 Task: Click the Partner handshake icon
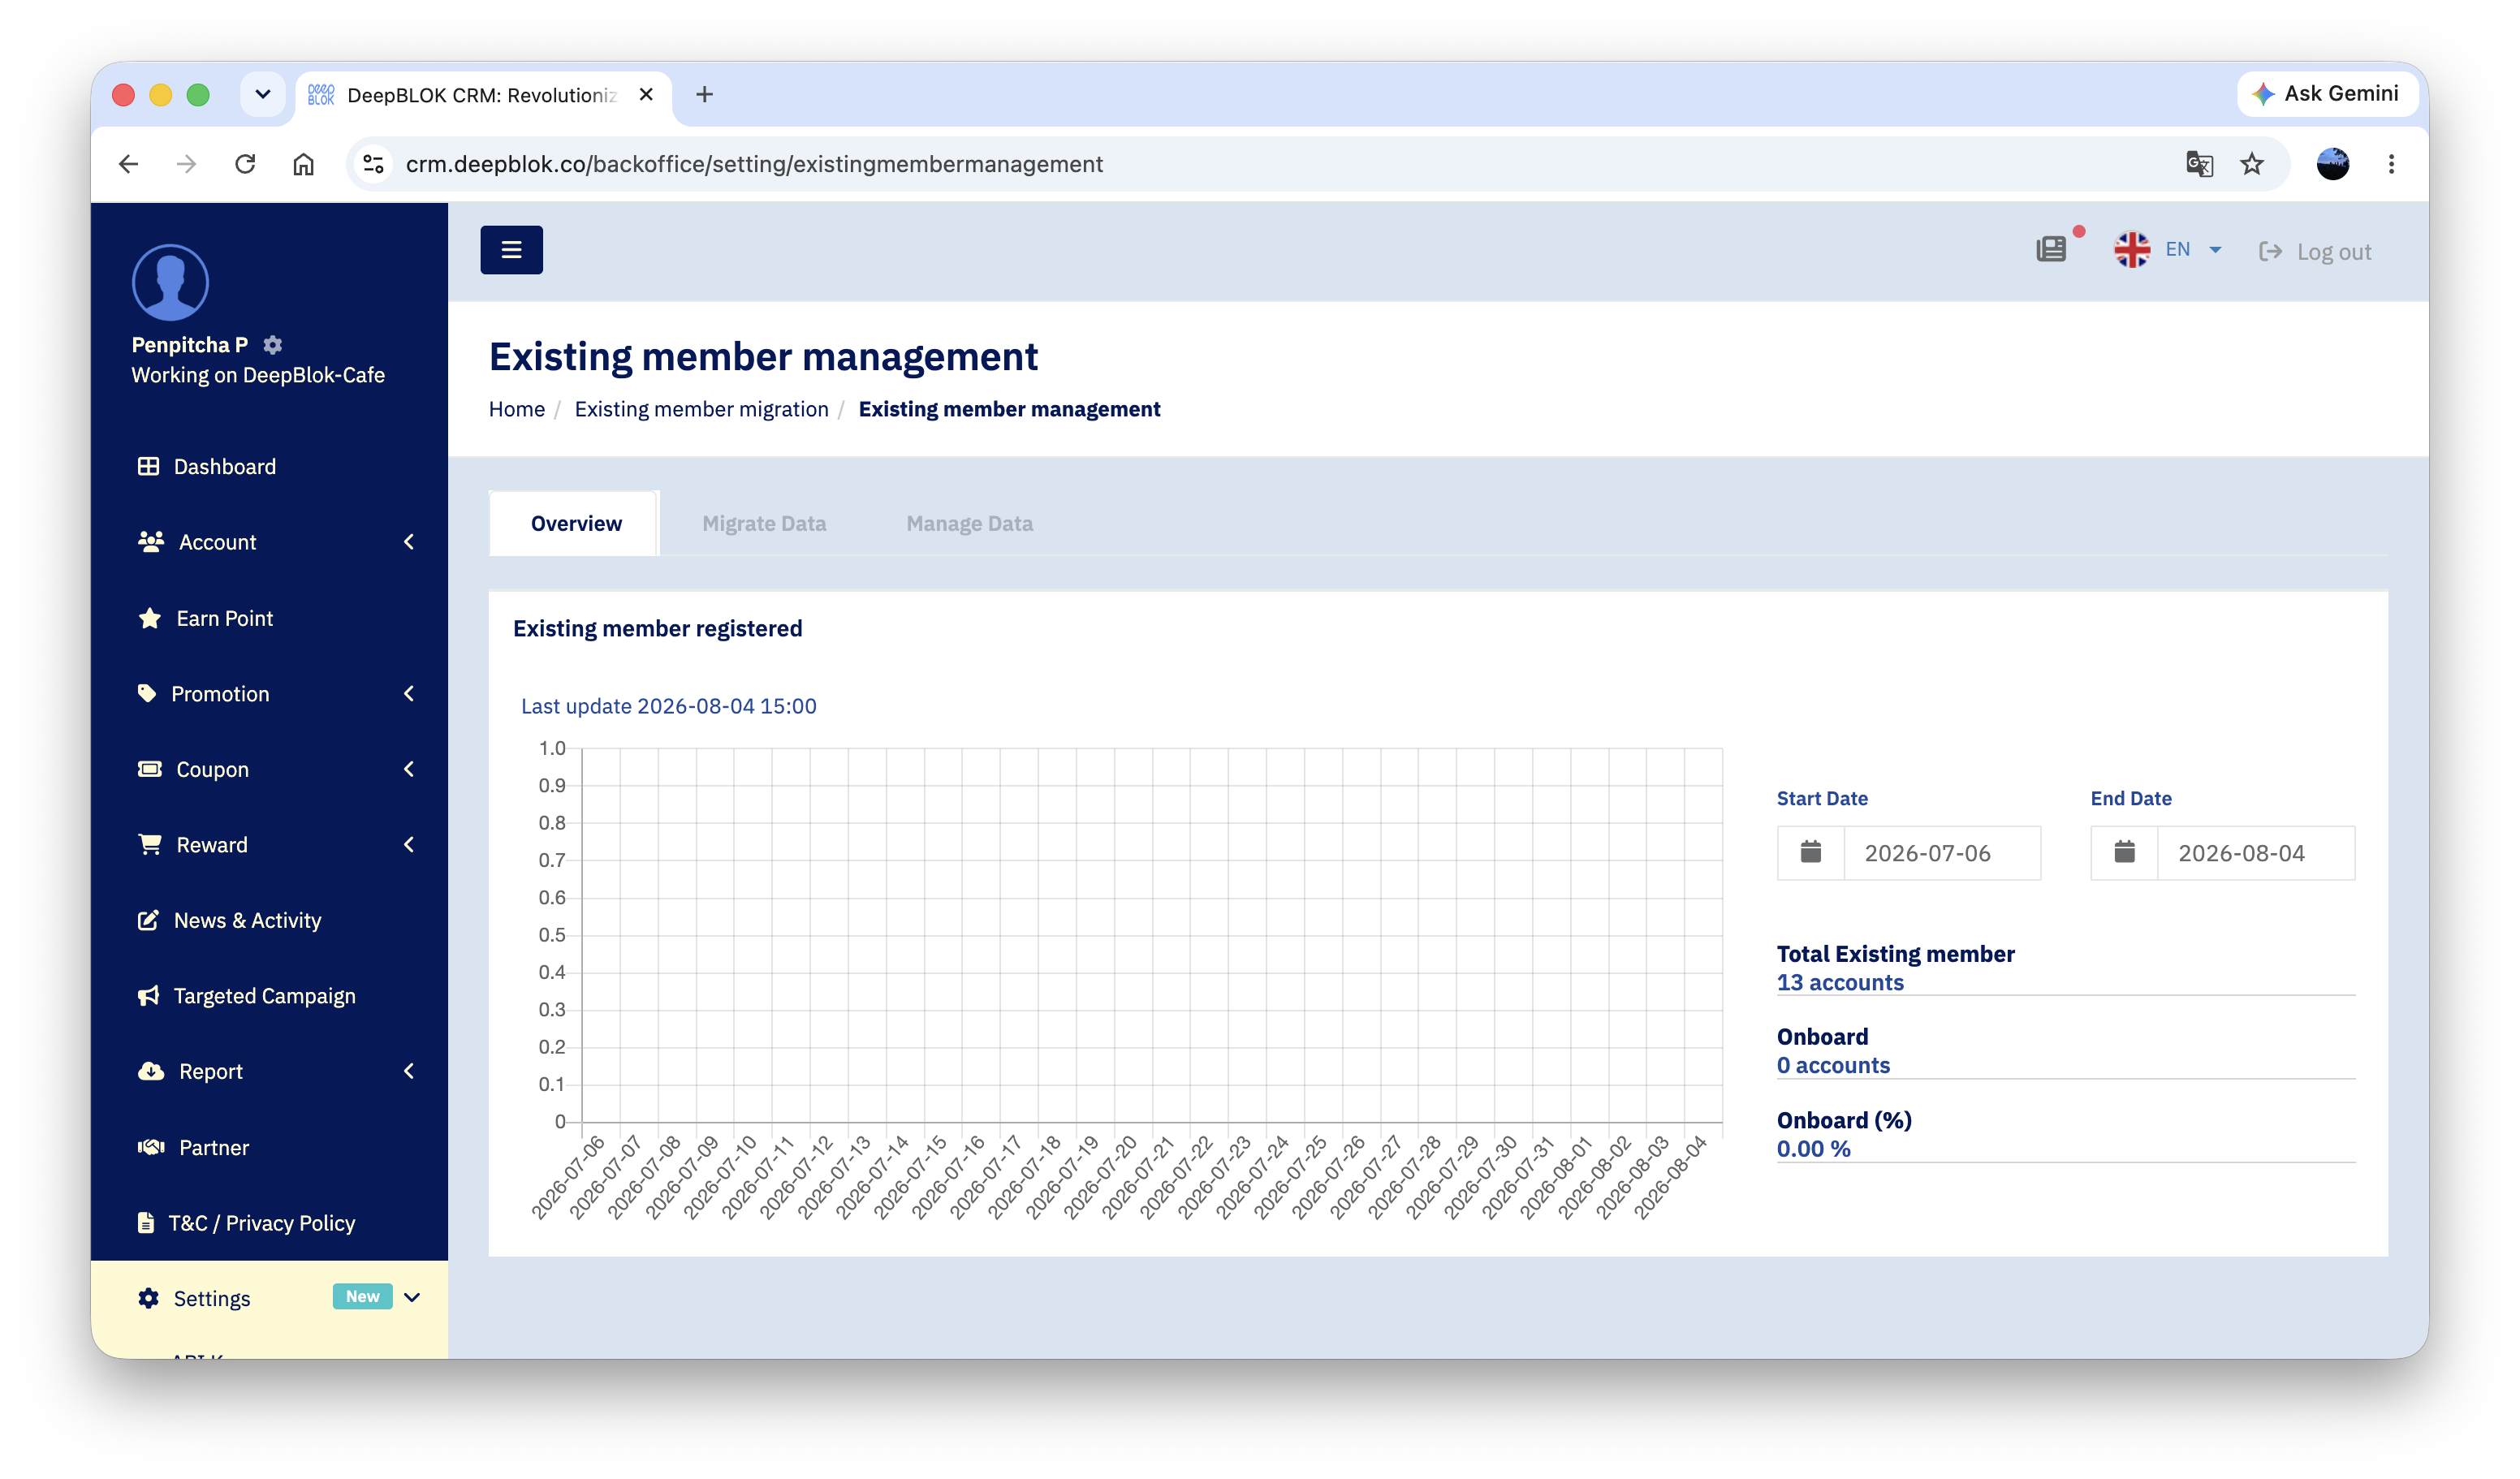point(151,1147)
